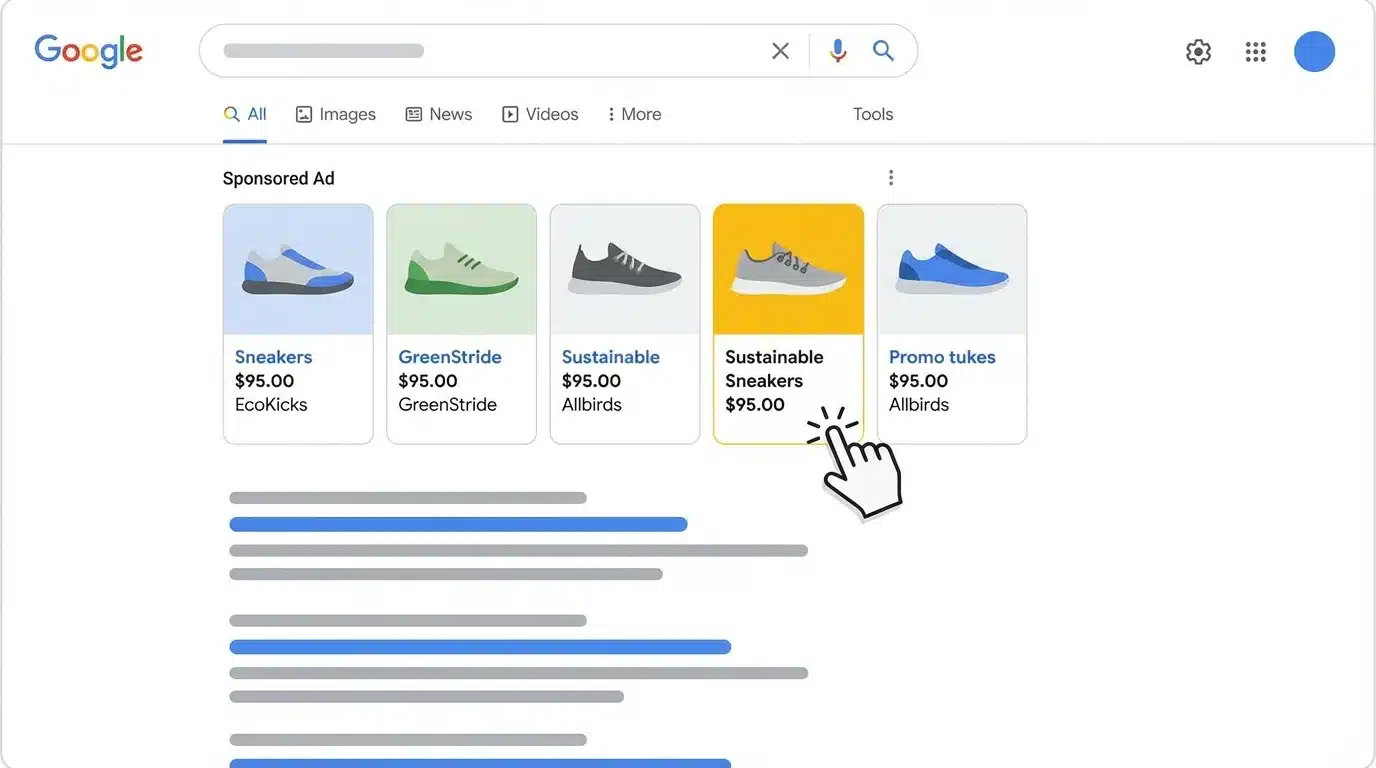Open Sponsored Ad three-dot options
Screen dimensions: 1376x768
click(x=891, y=178)
